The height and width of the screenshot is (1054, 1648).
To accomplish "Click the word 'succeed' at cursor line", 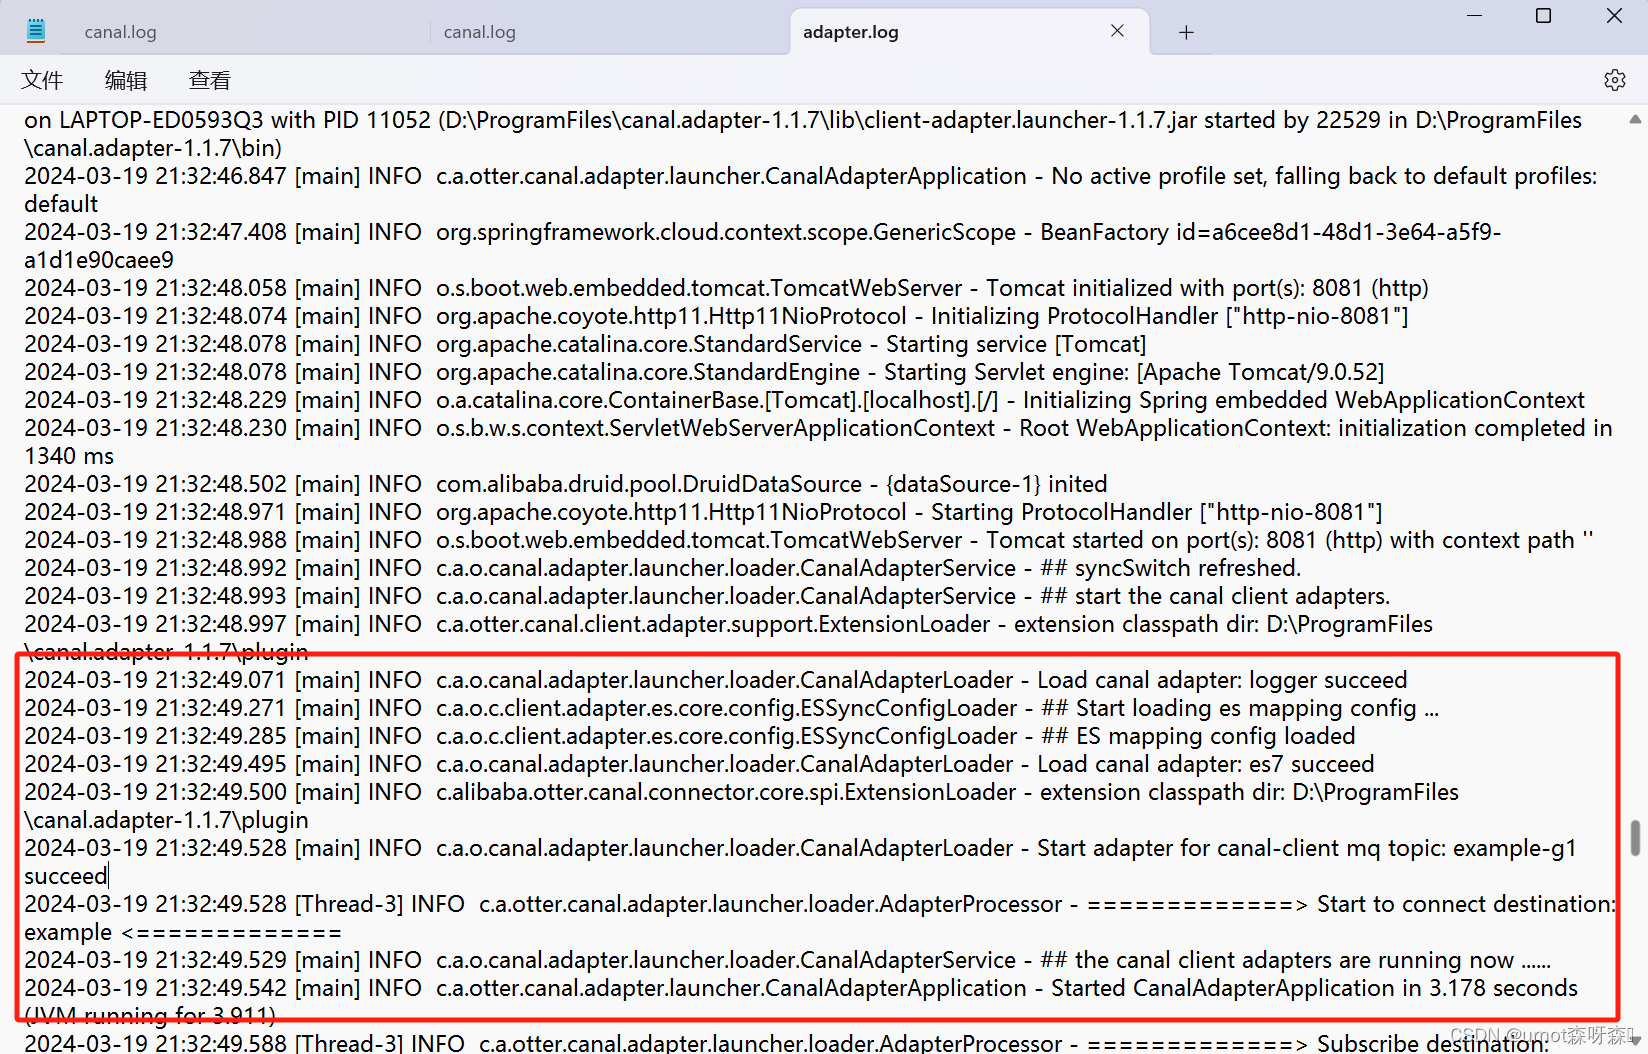I will 65,876.
